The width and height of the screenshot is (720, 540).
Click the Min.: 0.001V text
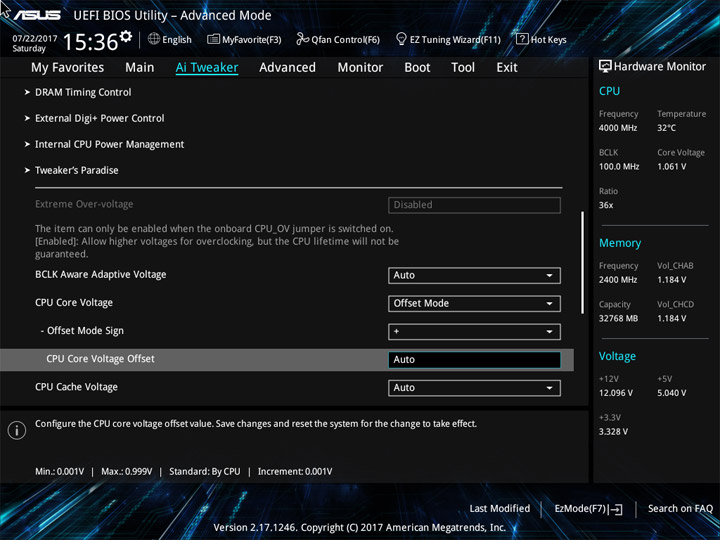coord(60,472)
